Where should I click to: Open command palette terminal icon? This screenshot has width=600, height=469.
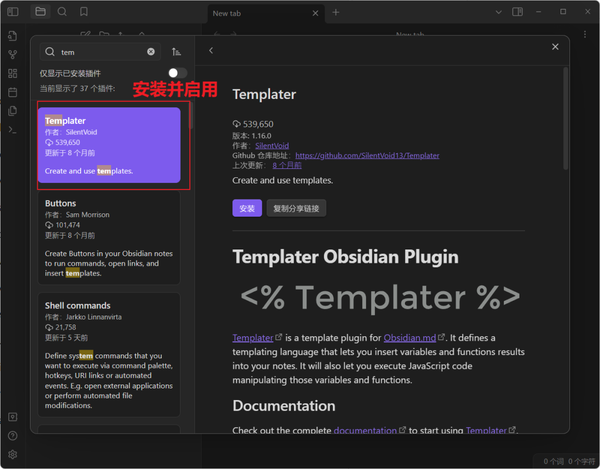coord(13,130)
